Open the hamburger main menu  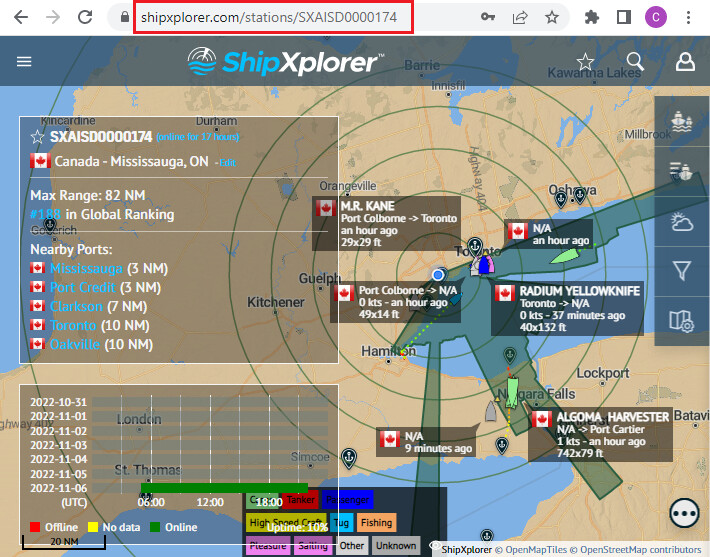pos(24,61)
